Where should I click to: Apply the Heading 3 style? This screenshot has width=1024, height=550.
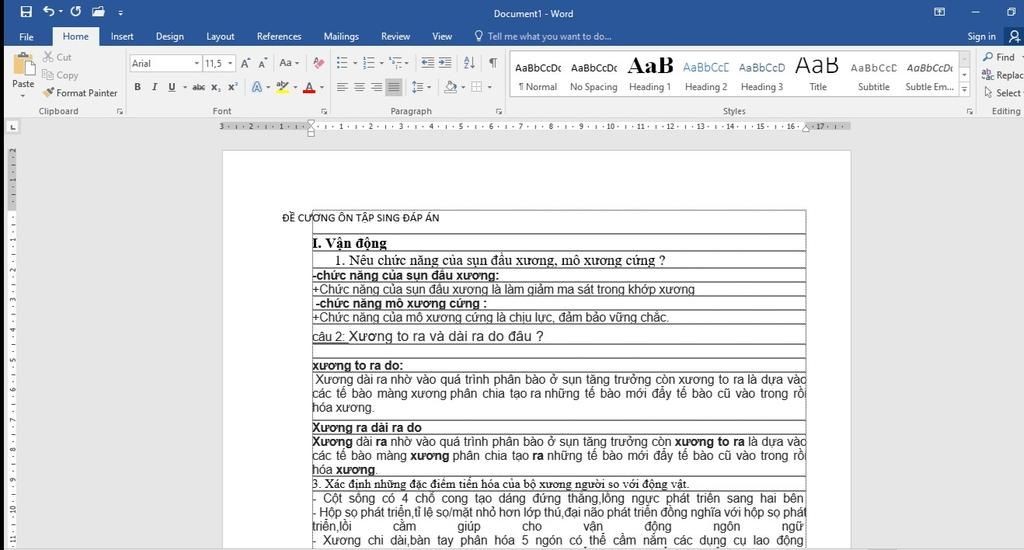[x=761, y=74]
